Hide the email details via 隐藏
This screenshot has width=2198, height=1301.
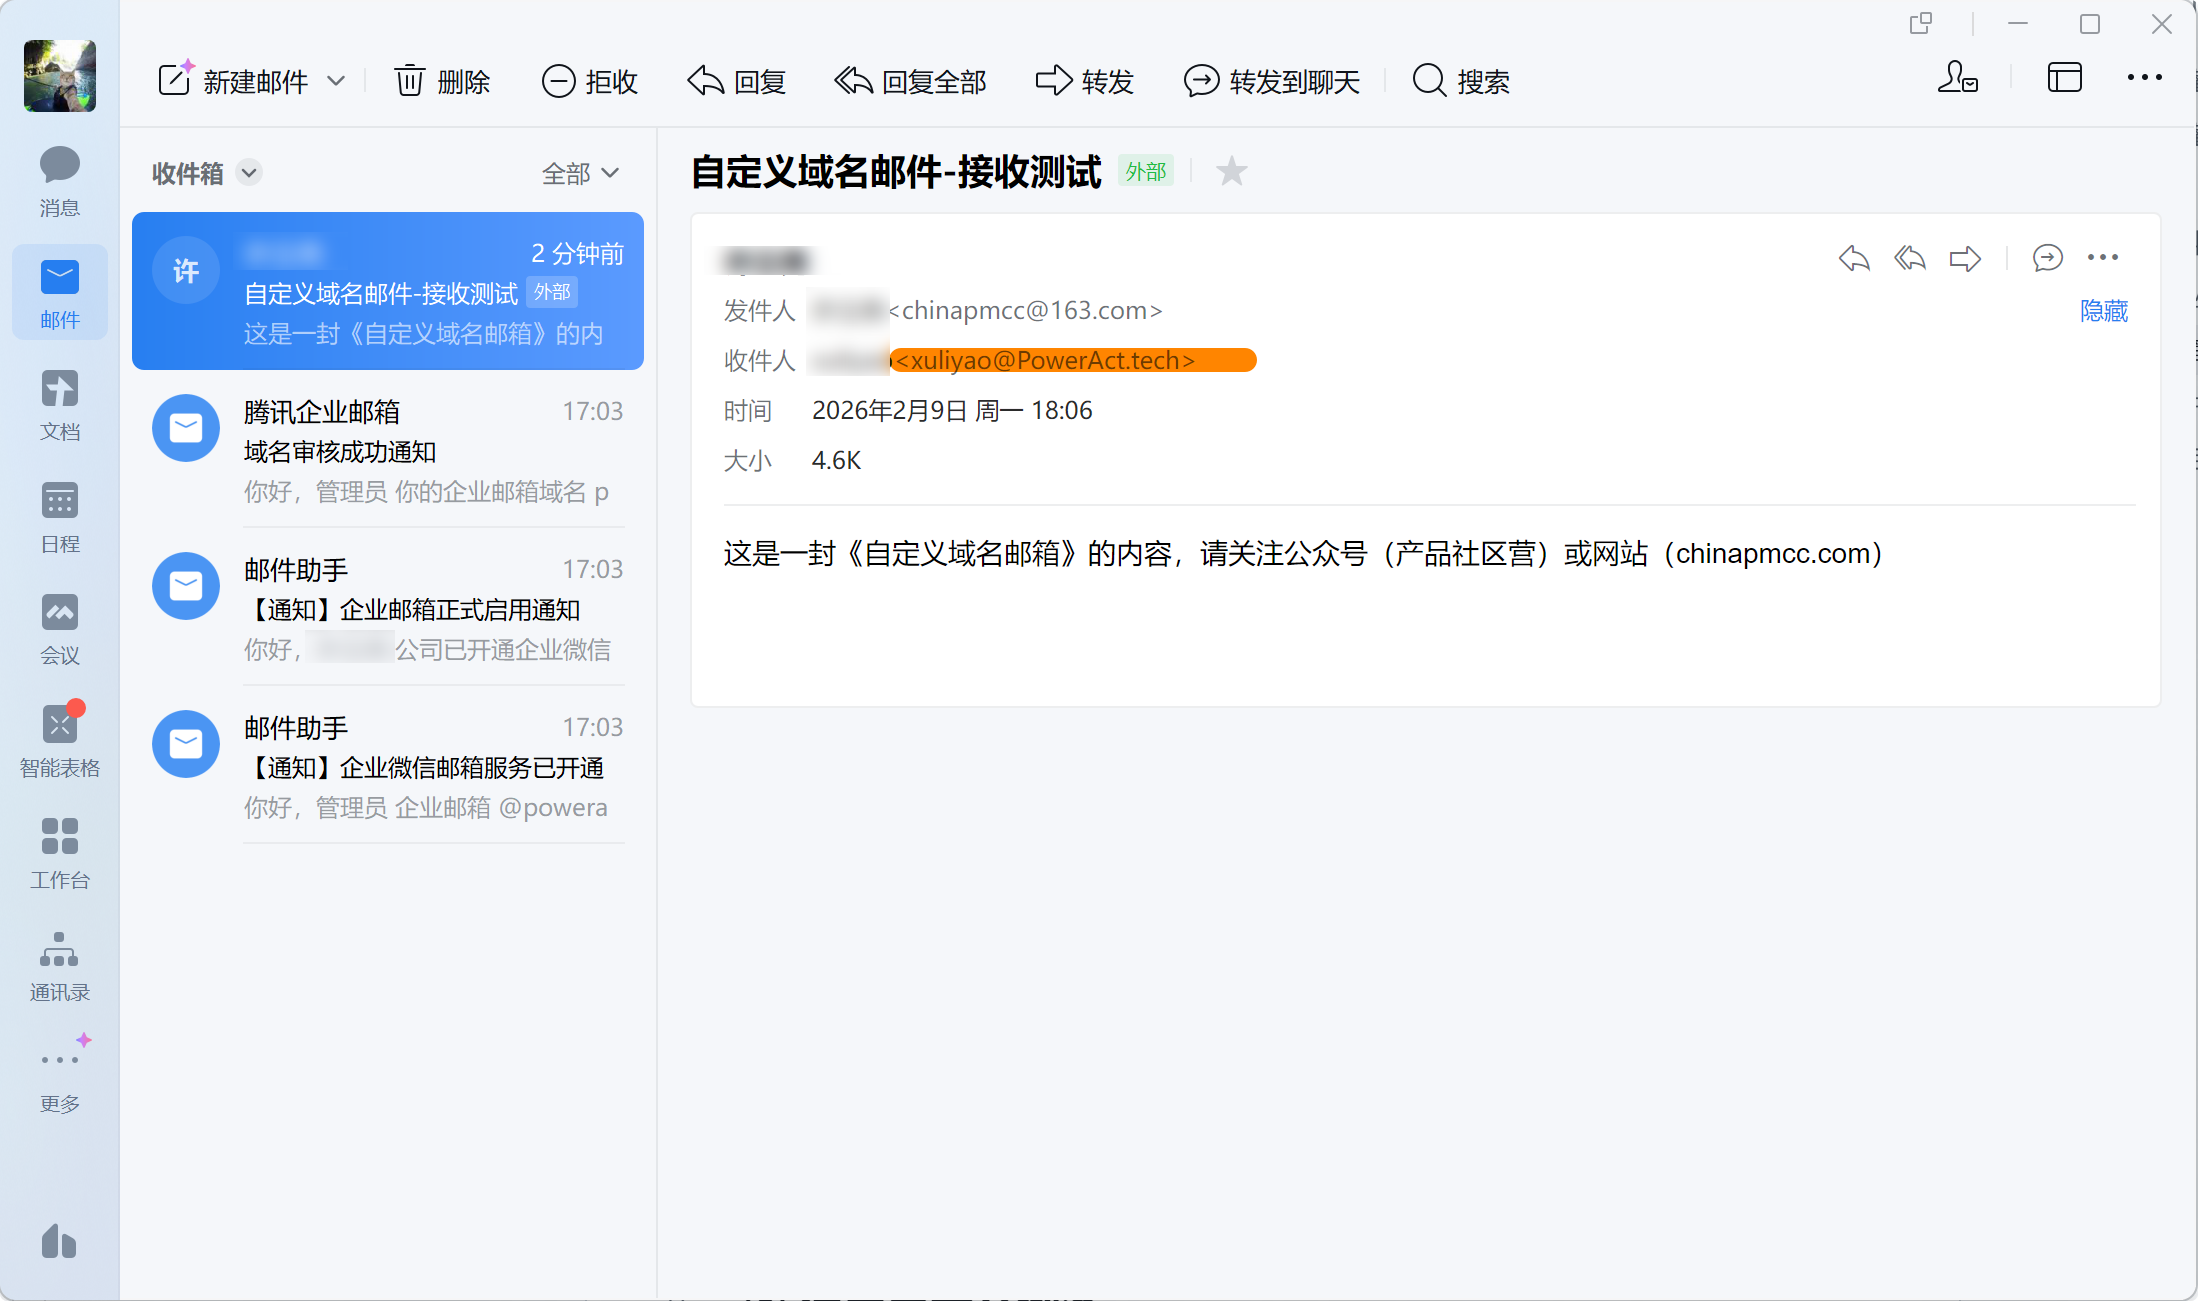pos(2103,311)
